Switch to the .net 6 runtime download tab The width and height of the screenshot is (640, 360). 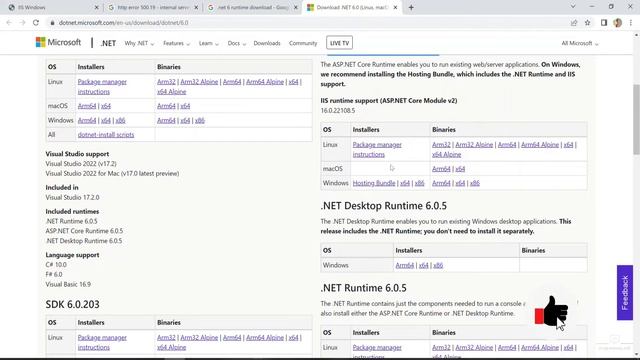[x=253, y=7]
